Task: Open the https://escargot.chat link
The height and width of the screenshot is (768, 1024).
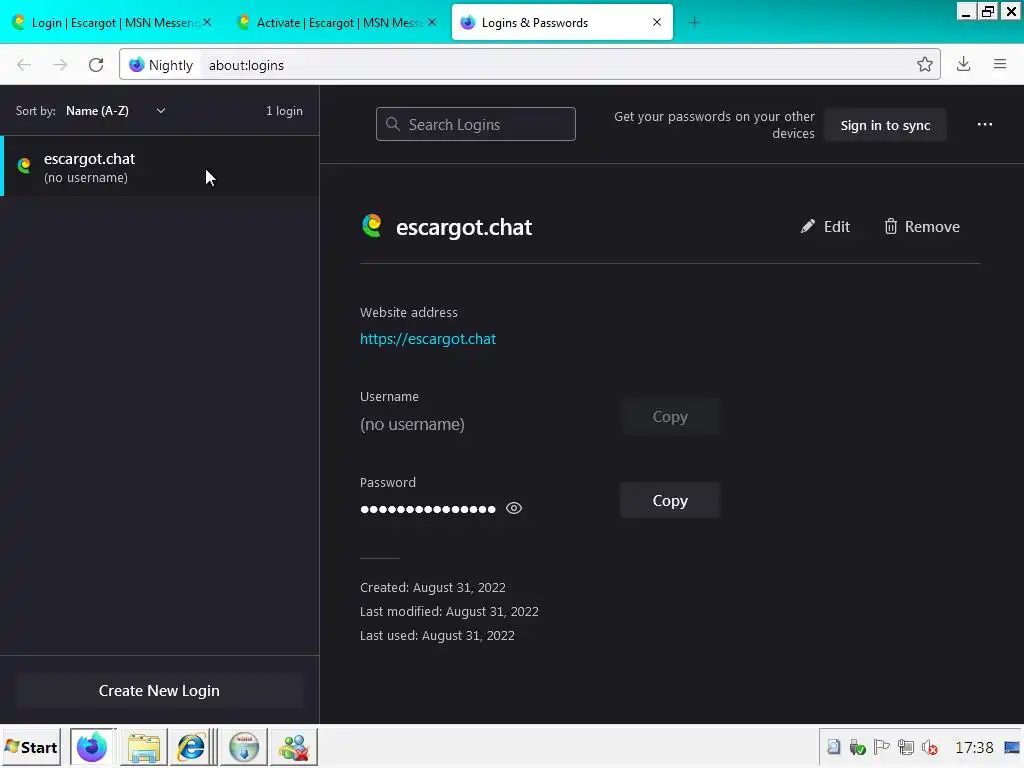Action: [x=428, y=339]
